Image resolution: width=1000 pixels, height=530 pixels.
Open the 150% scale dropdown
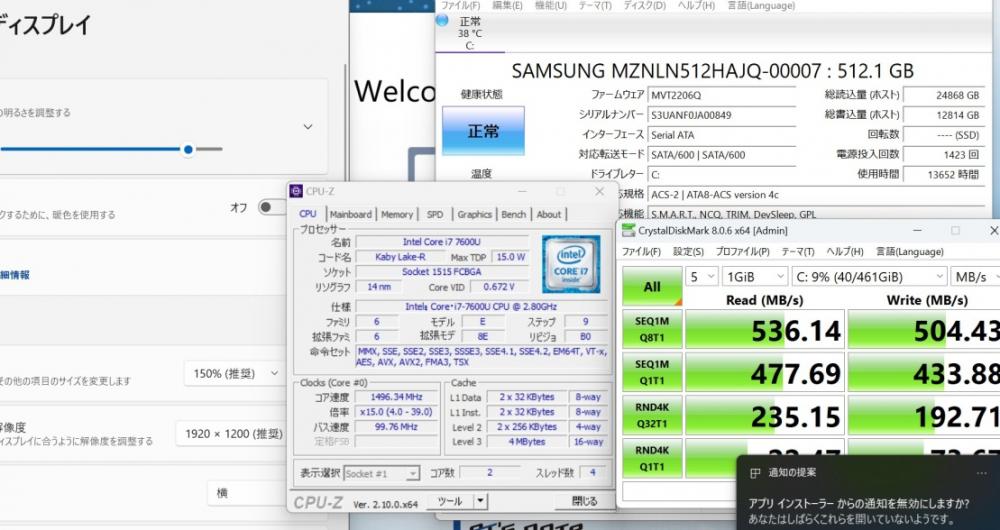(x=235, y=374)
